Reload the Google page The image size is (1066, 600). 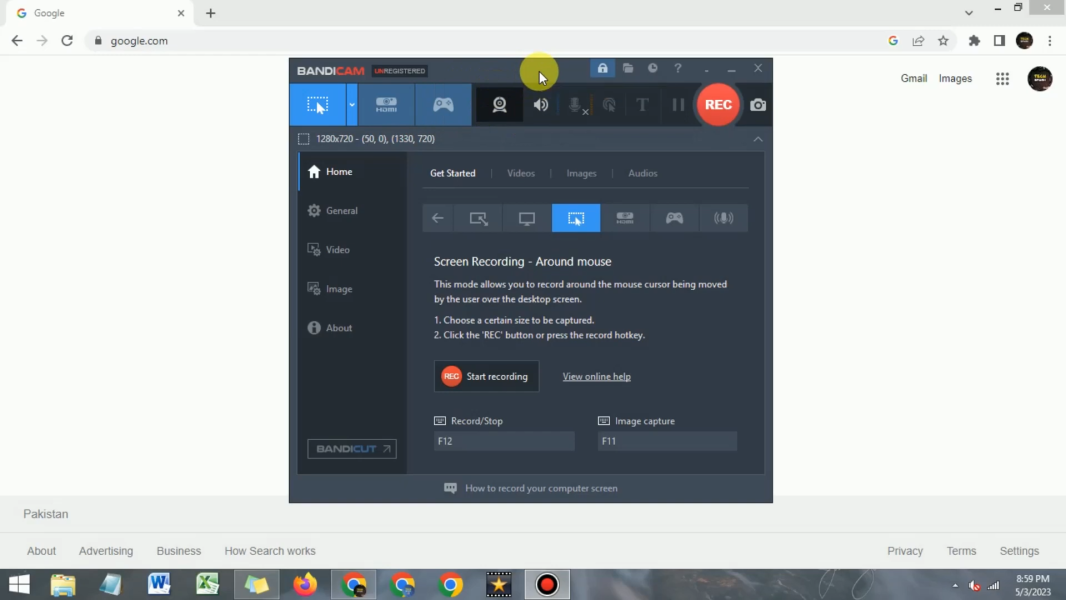pos(67,41)
